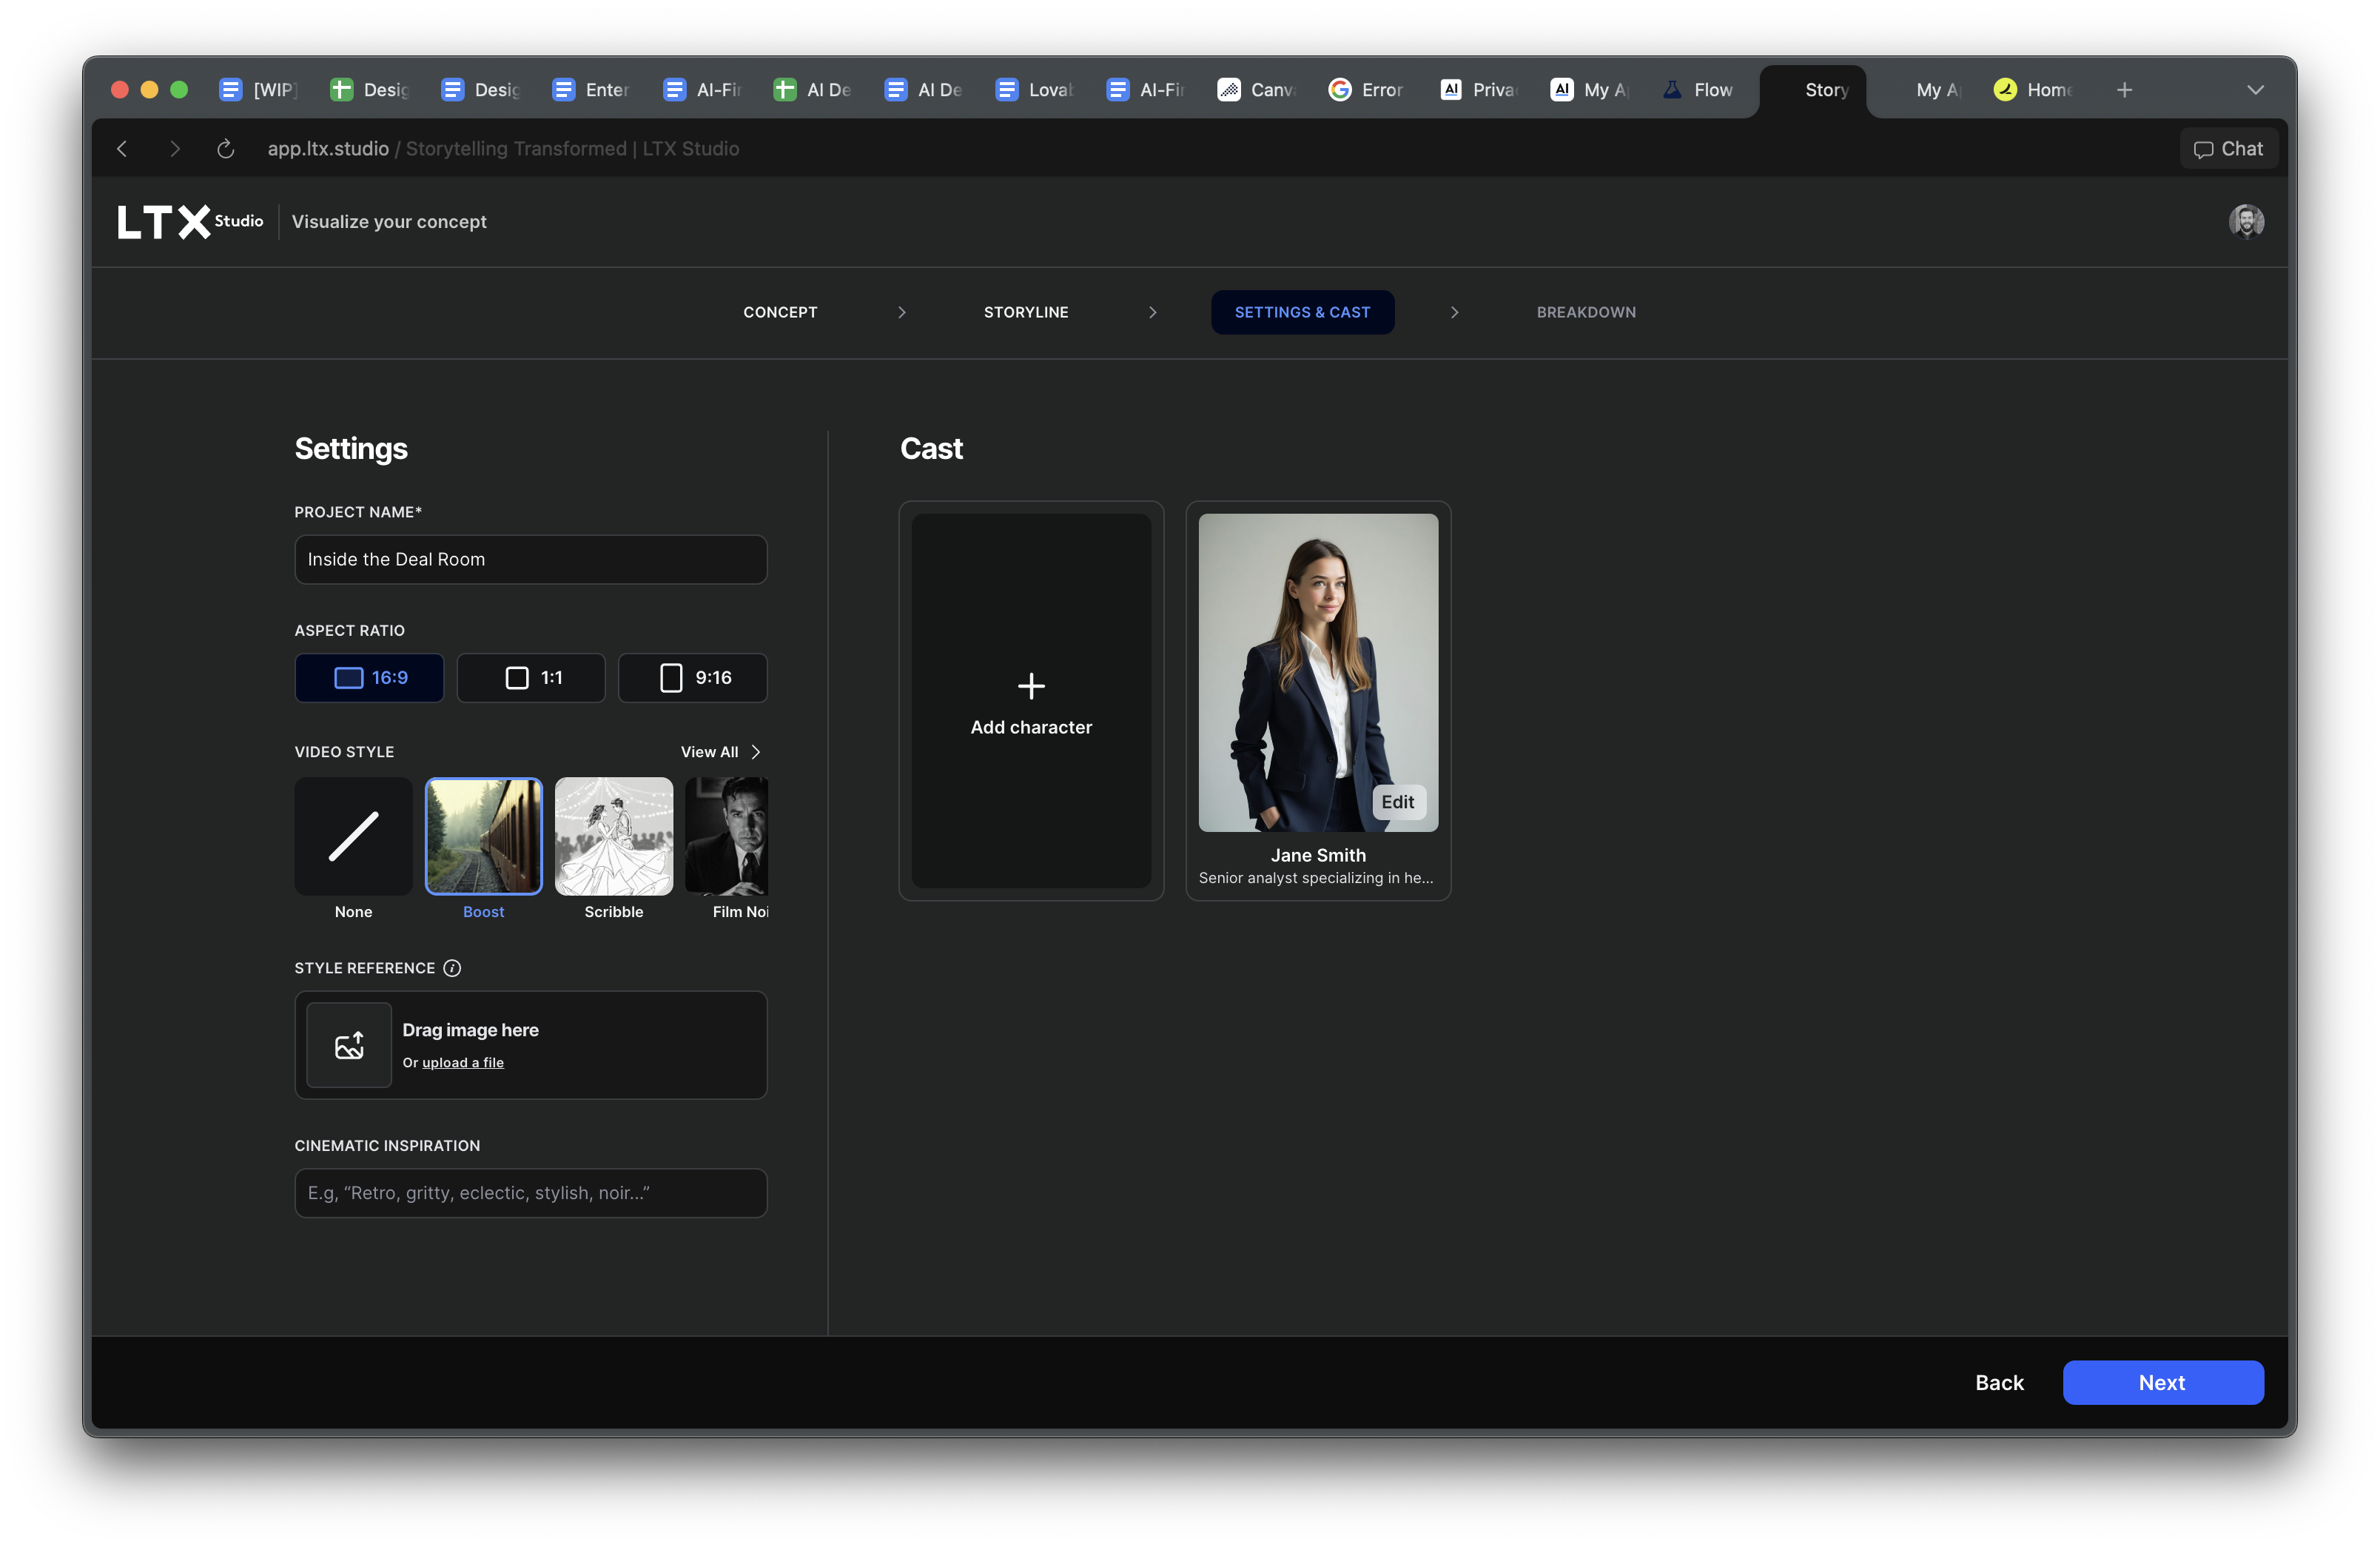
Task: Select the 1:1 aspect ratio
Action: pos(531,678)
